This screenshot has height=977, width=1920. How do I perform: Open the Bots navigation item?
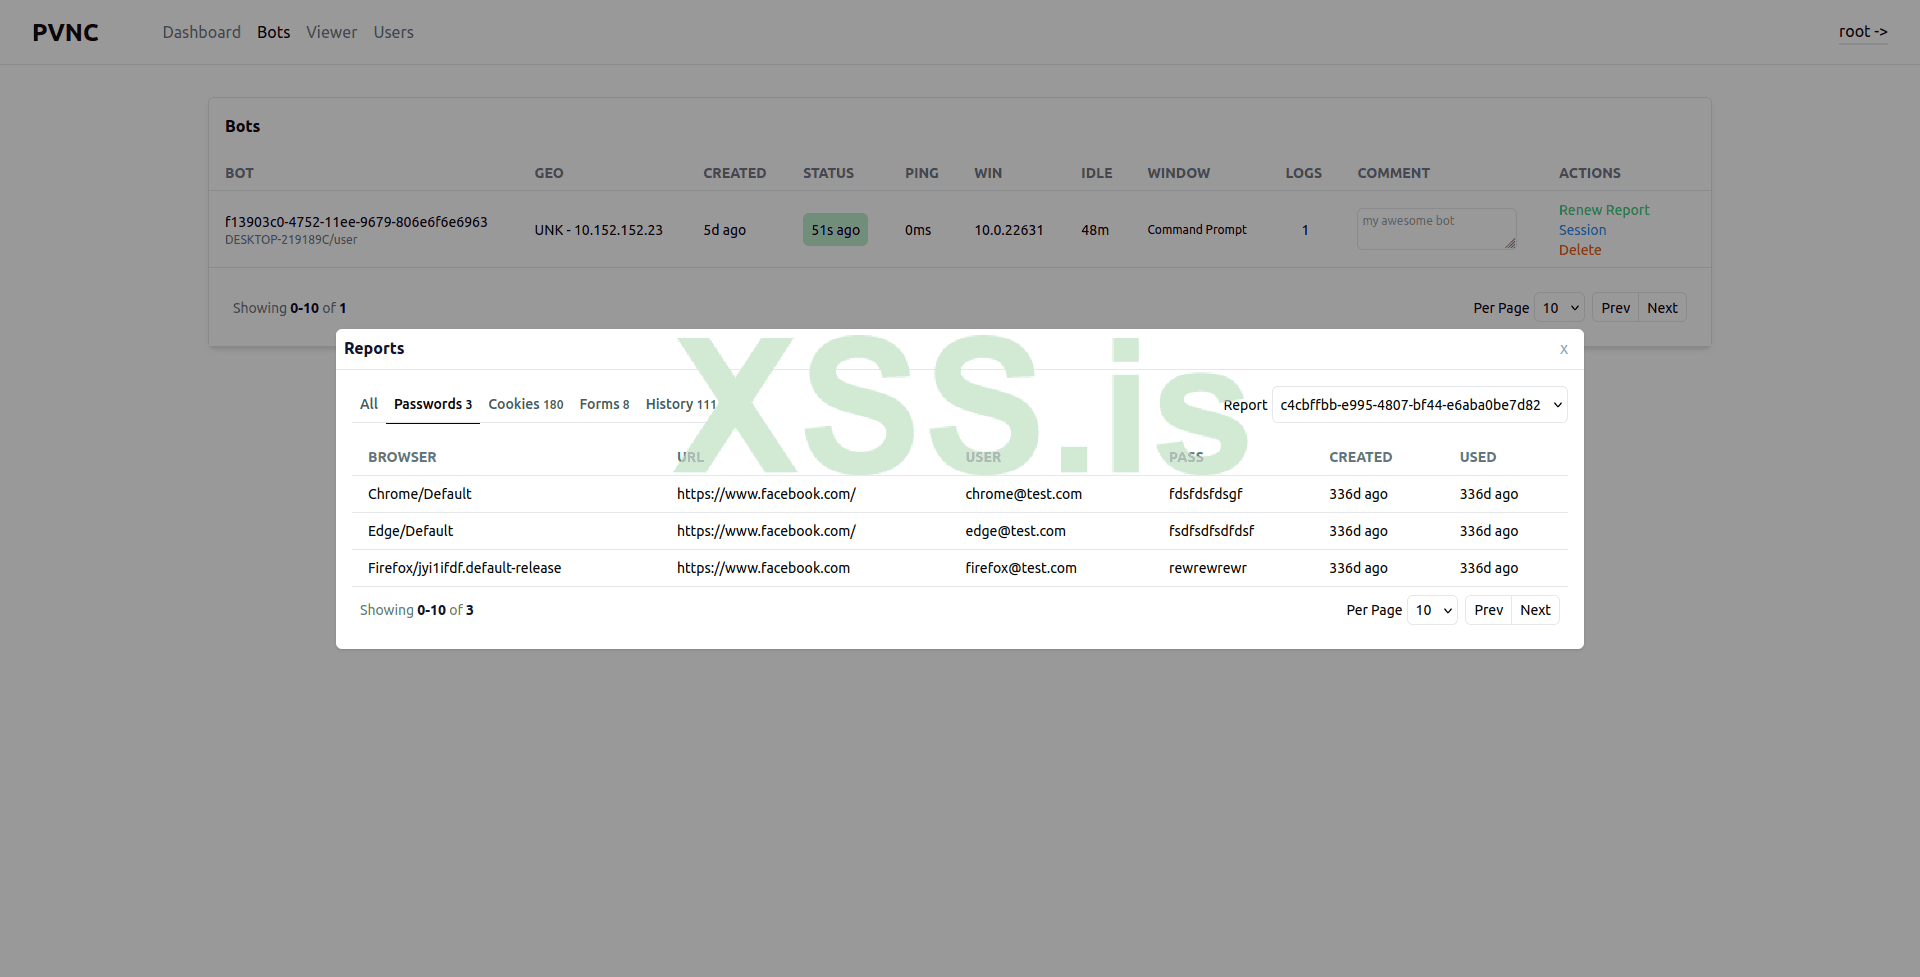coord(273,32)
